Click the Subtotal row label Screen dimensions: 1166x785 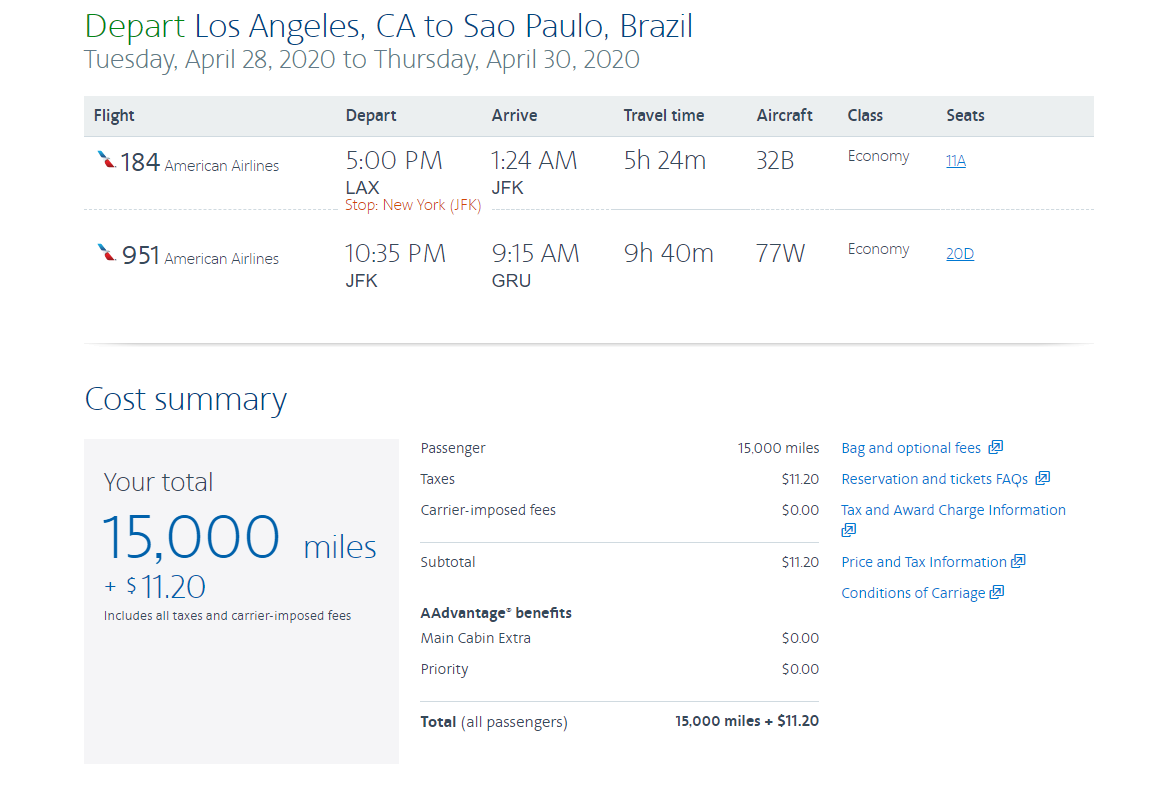coord(448,562)
